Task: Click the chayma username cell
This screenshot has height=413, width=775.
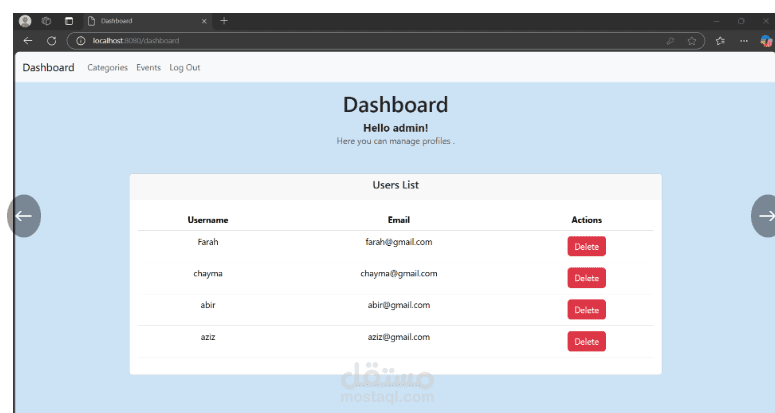Action: click(208, 274)
